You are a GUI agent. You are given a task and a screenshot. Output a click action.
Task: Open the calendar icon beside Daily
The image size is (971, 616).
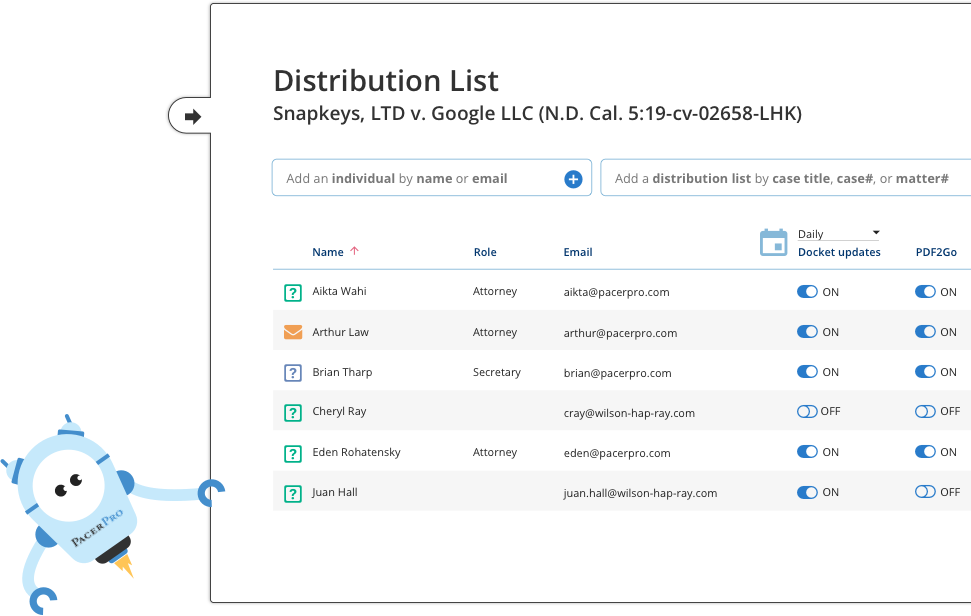tap(773, 242)
